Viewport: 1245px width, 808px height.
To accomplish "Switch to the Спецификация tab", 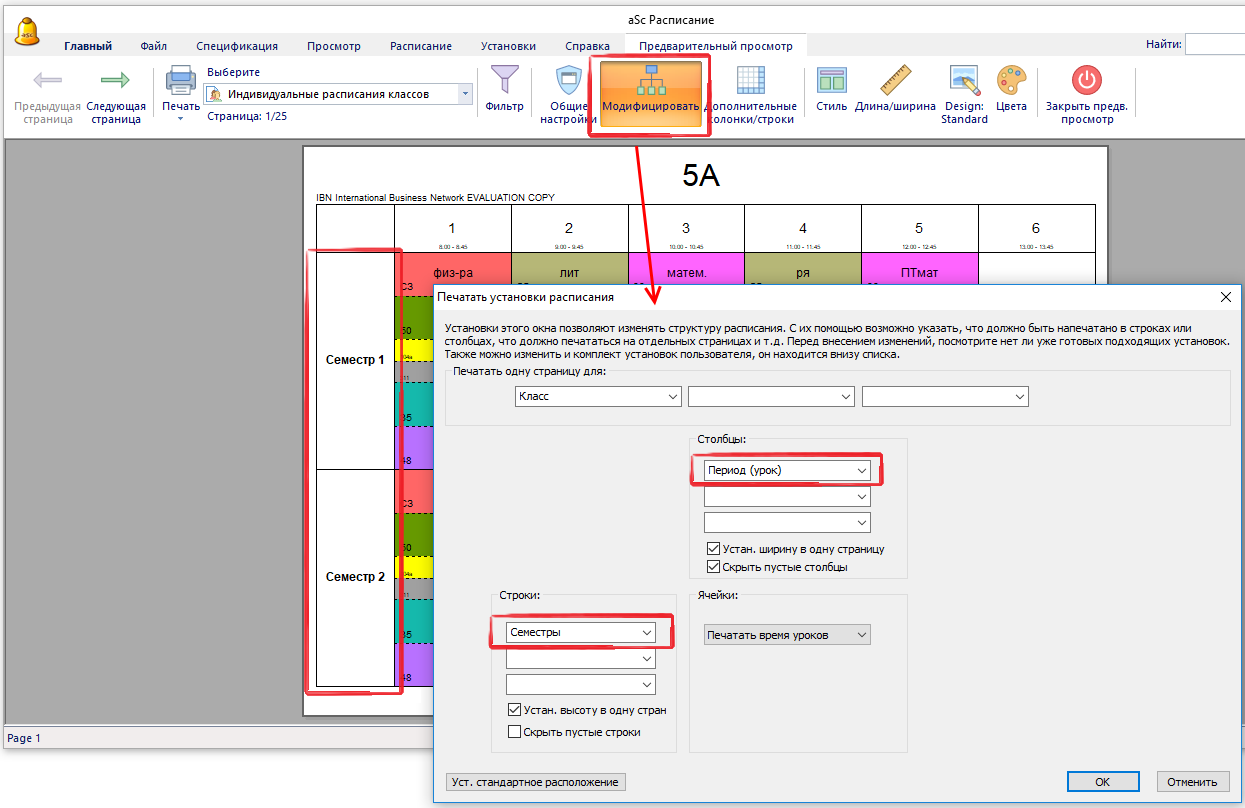I will coord(237,46).
